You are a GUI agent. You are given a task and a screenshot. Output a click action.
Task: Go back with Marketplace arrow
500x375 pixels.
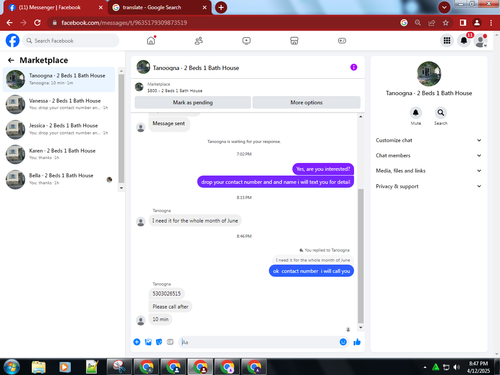pos(11,60)
